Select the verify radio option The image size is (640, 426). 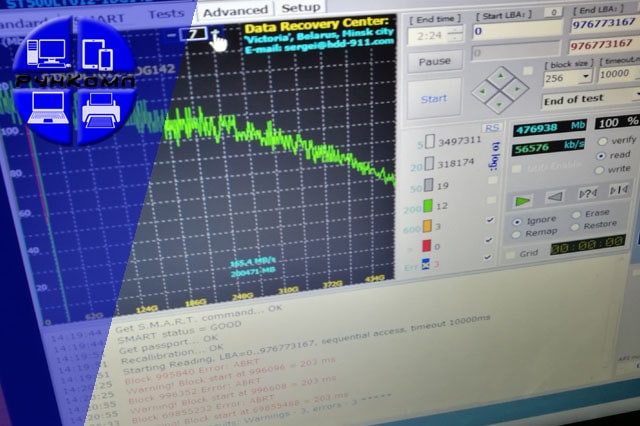[x=601, y=141]
